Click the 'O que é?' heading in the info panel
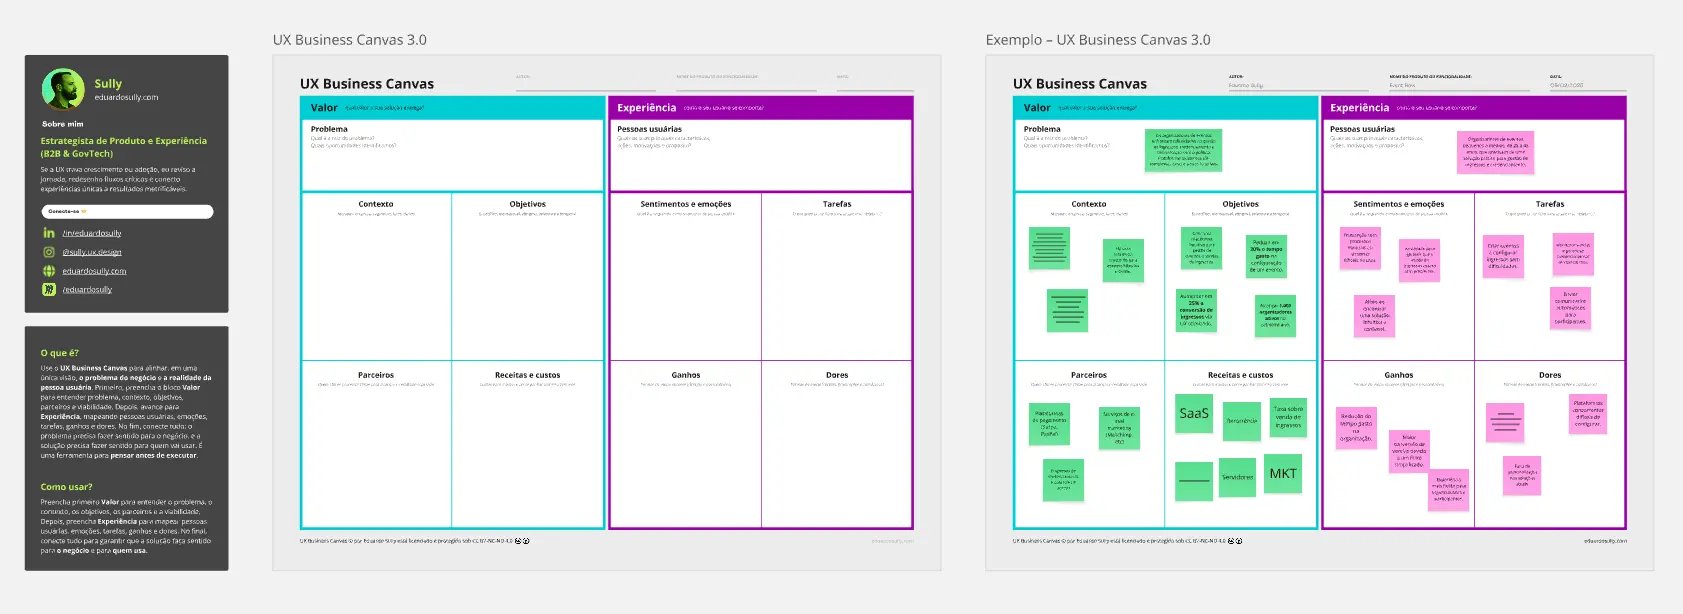This screenshot has height=614, width=1683. [x=59, y=353]
